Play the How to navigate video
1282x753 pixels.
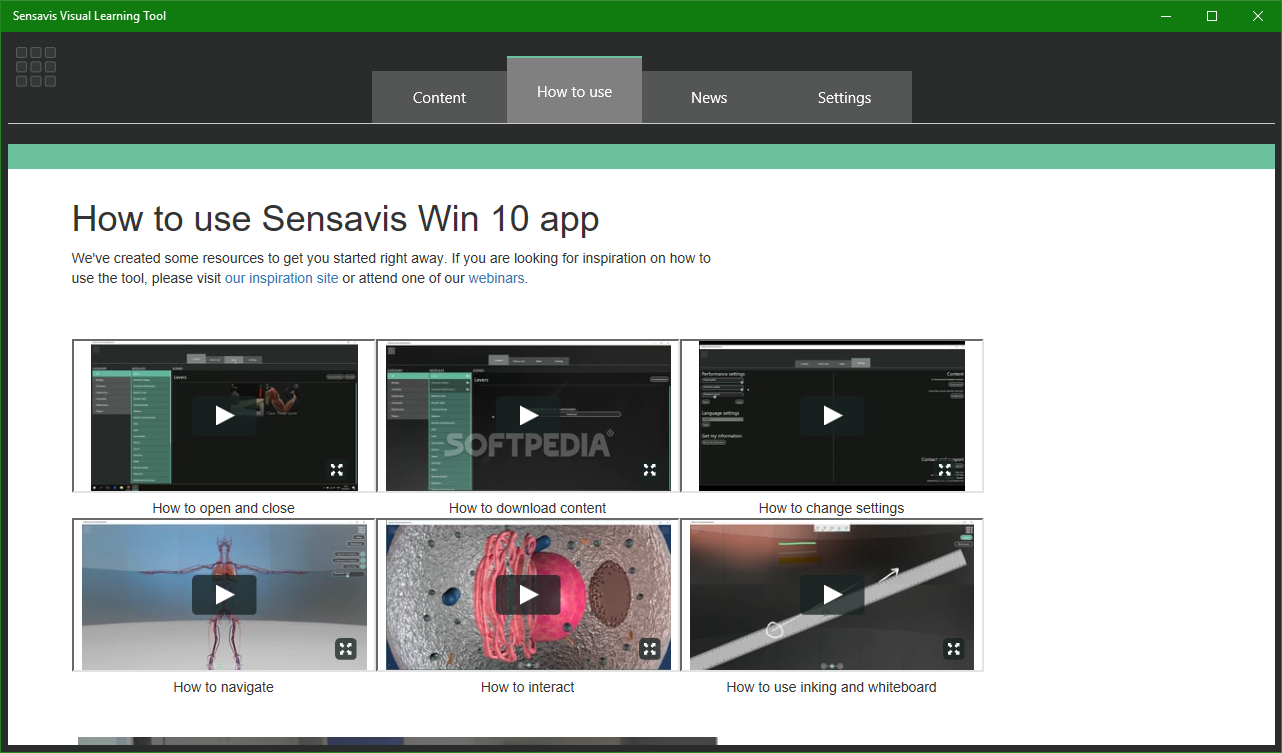[x=224, y=595]
